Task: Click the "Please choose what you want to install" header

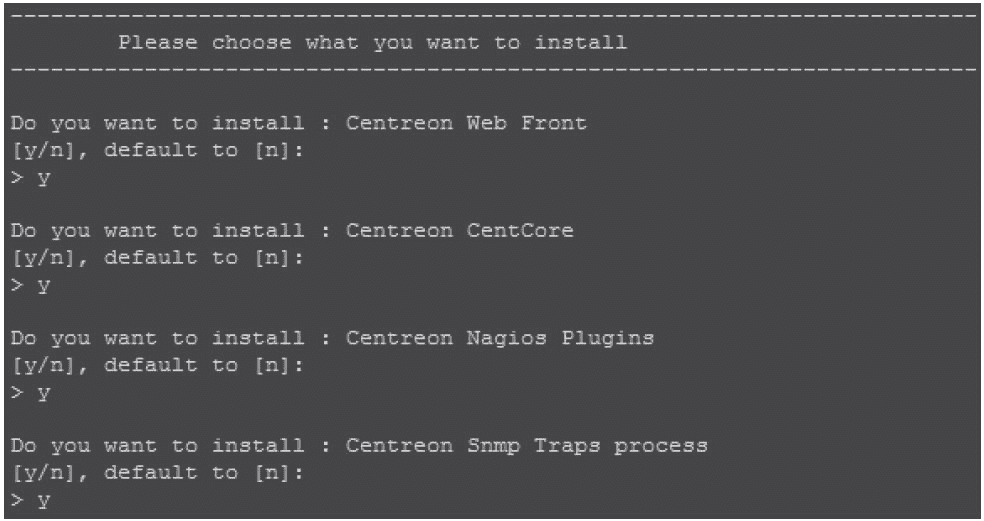Action: pyautogui.click(x=372, y=43)
